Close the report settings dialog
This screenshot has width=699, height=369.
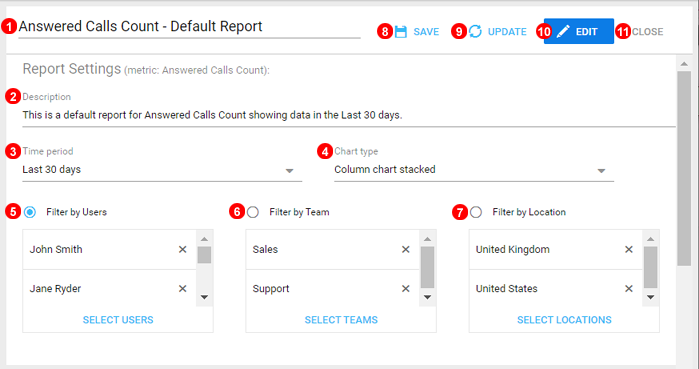coord(647,32)
